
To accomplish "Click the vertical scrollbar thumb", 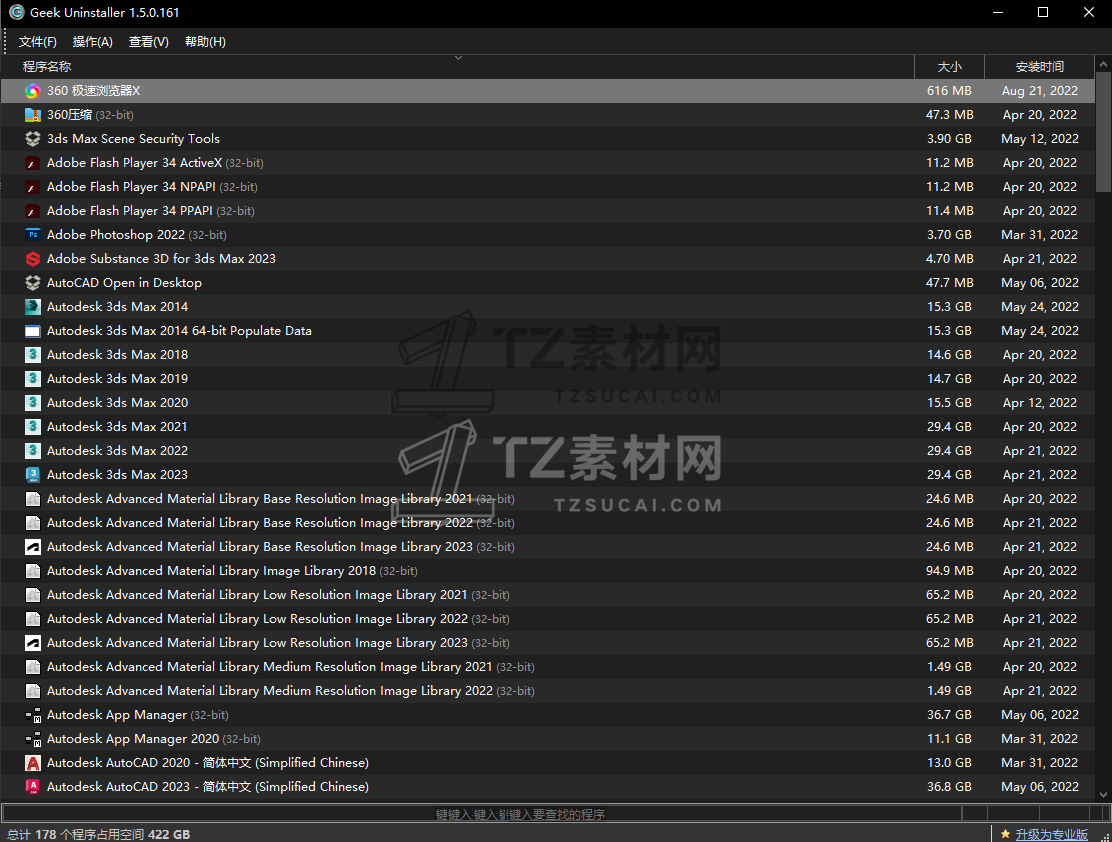I will (x=1103, y=131).
